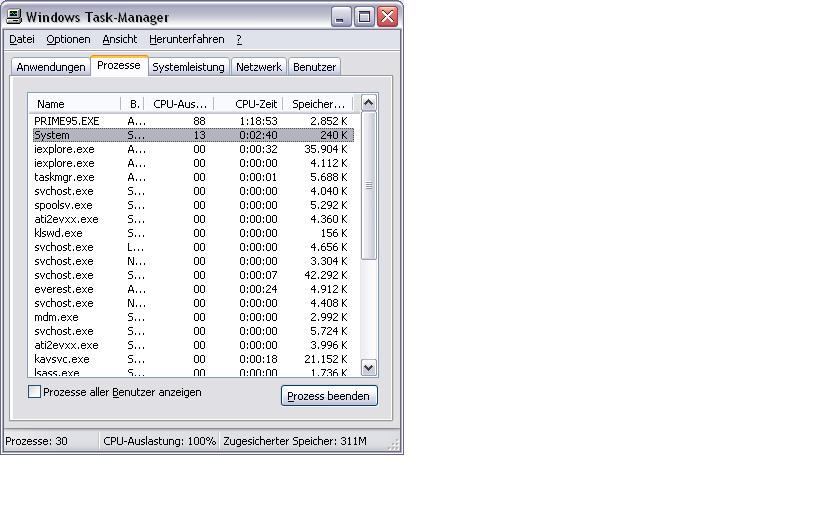Click CPU usage value 88
The height and width of the screenshot is (525, 840).
(199, 121)
